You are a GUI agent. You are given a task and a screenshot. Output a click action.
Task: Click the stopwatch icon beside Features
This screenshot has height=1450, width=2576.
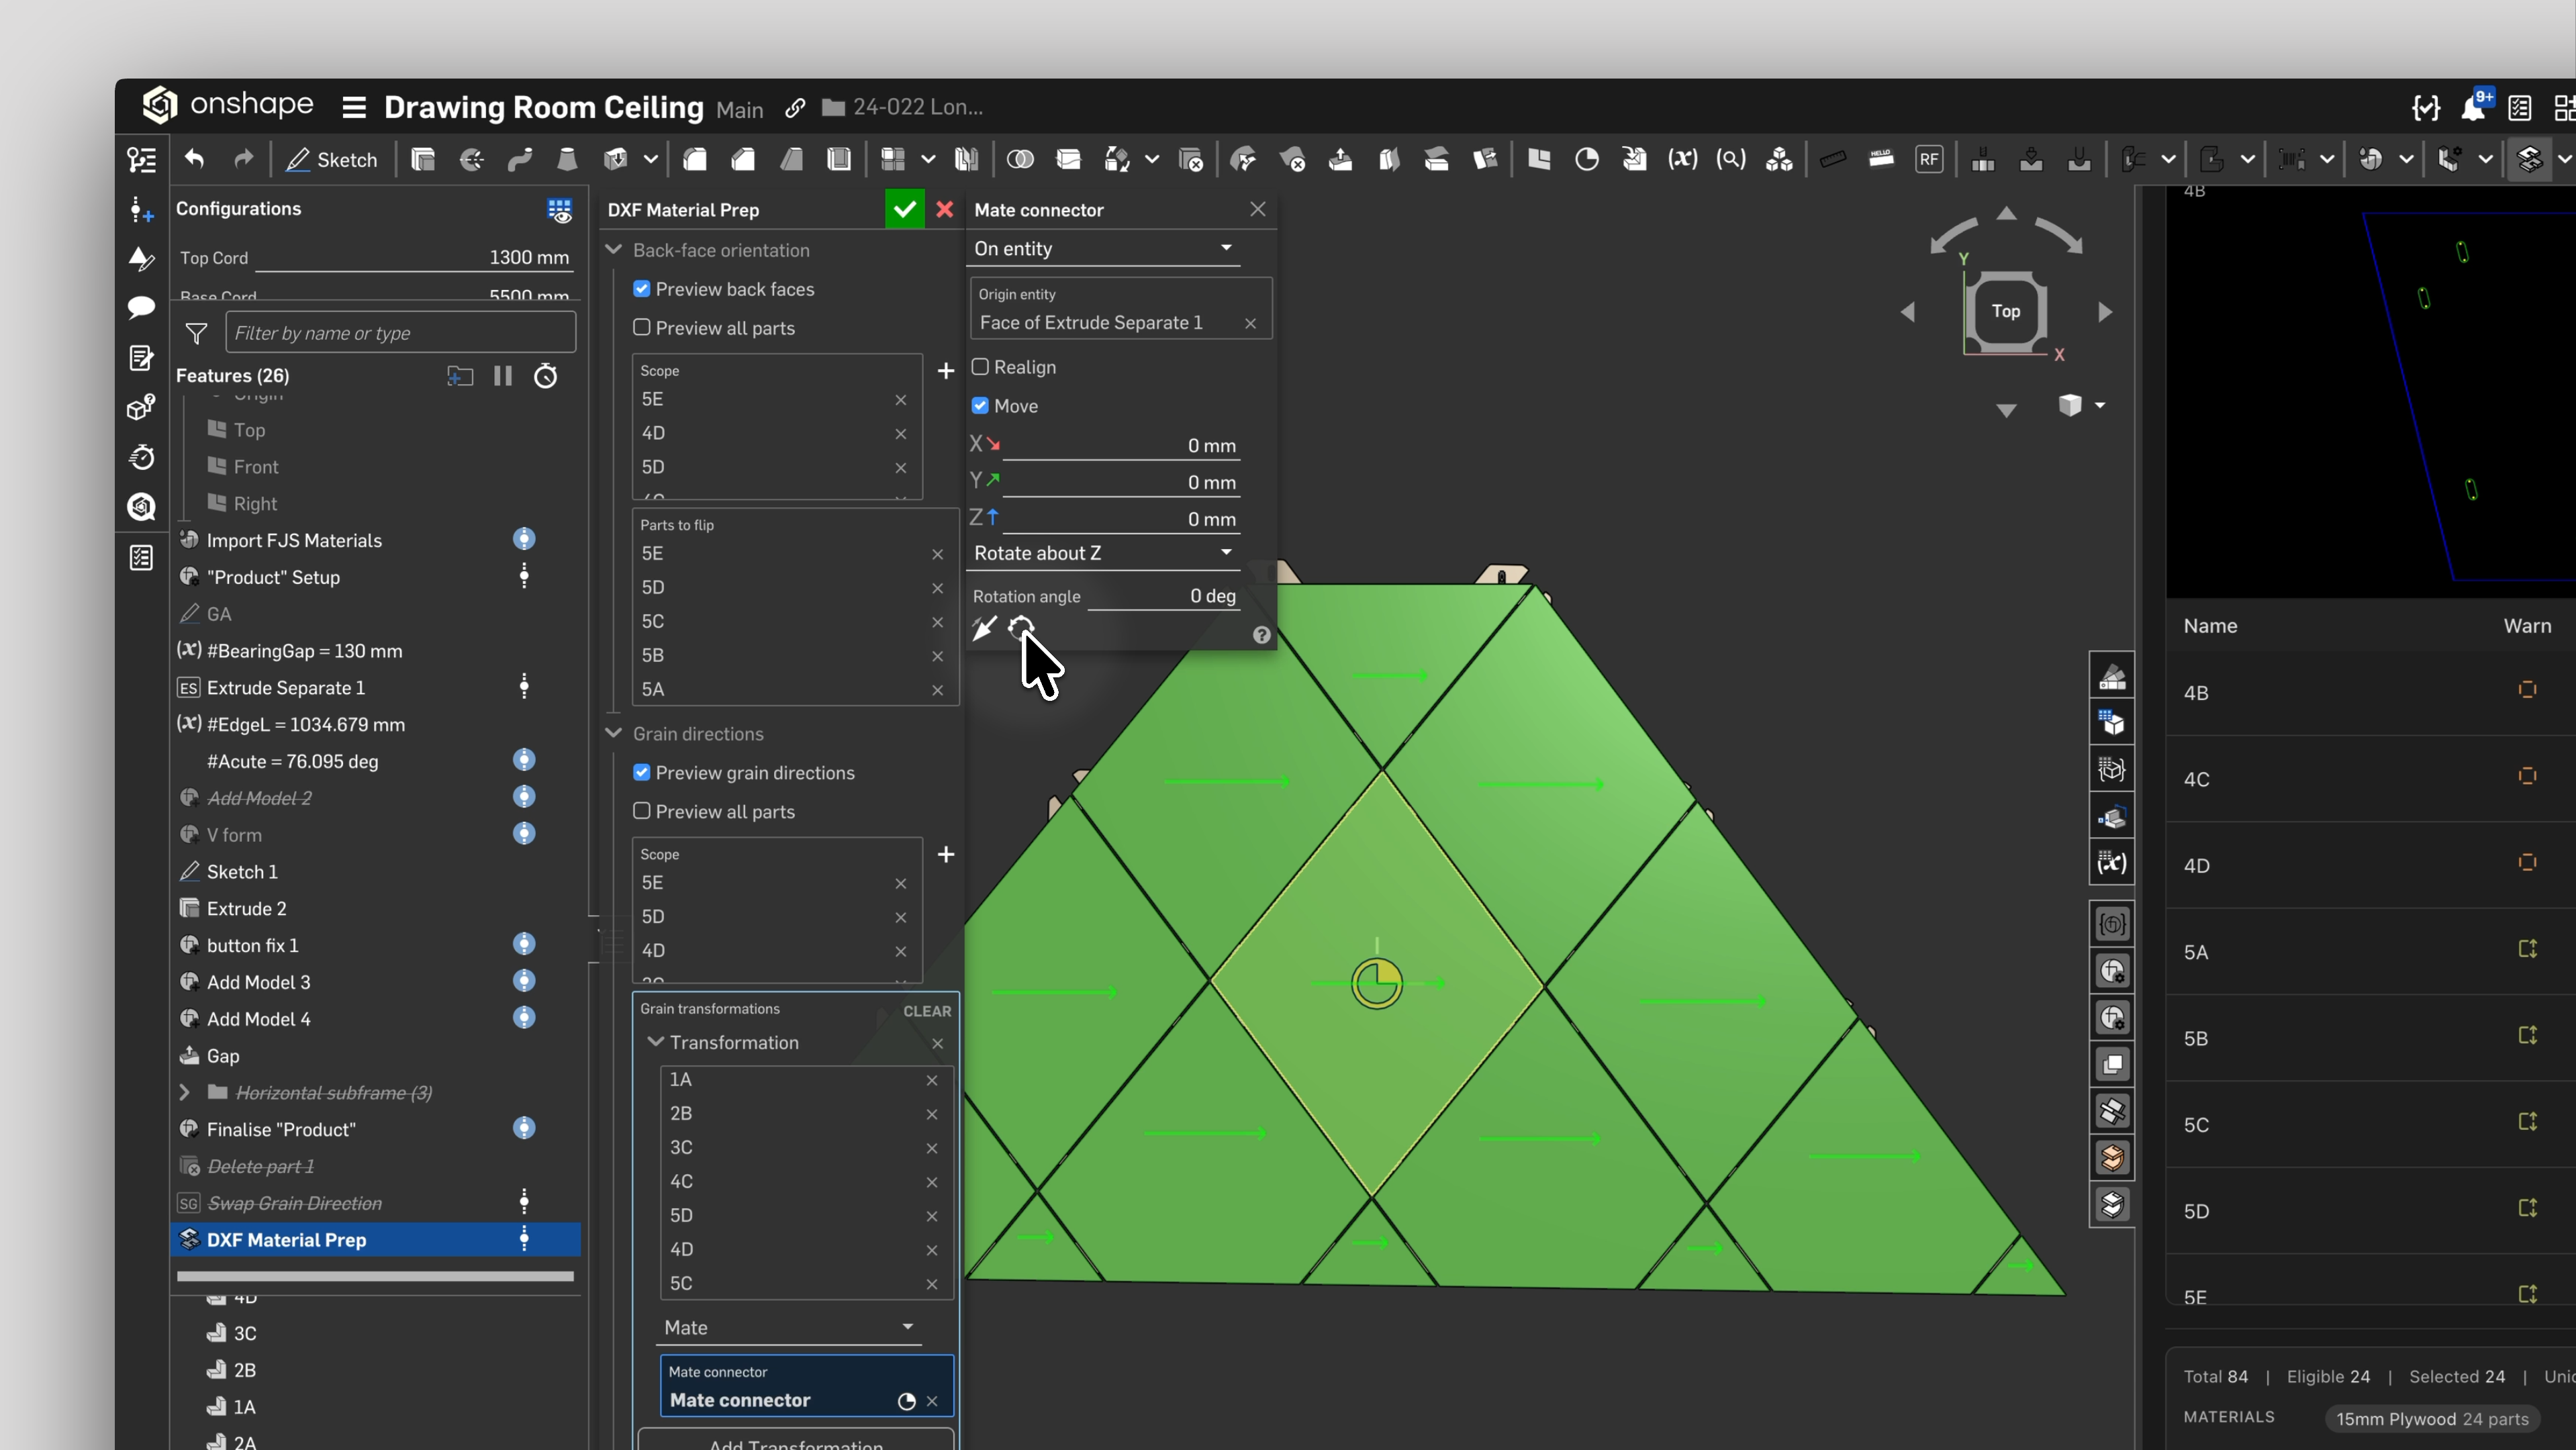tap(546, 376)
